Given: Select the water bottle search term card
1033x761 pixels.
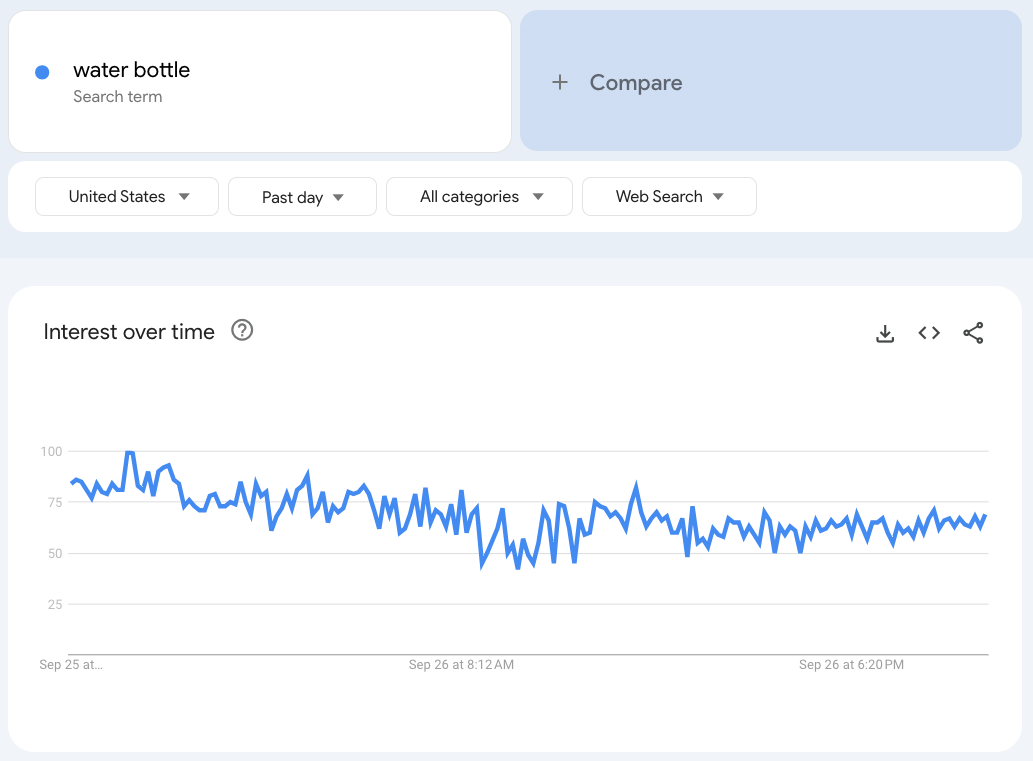Looking at the screenshot, I should point(260,81).
